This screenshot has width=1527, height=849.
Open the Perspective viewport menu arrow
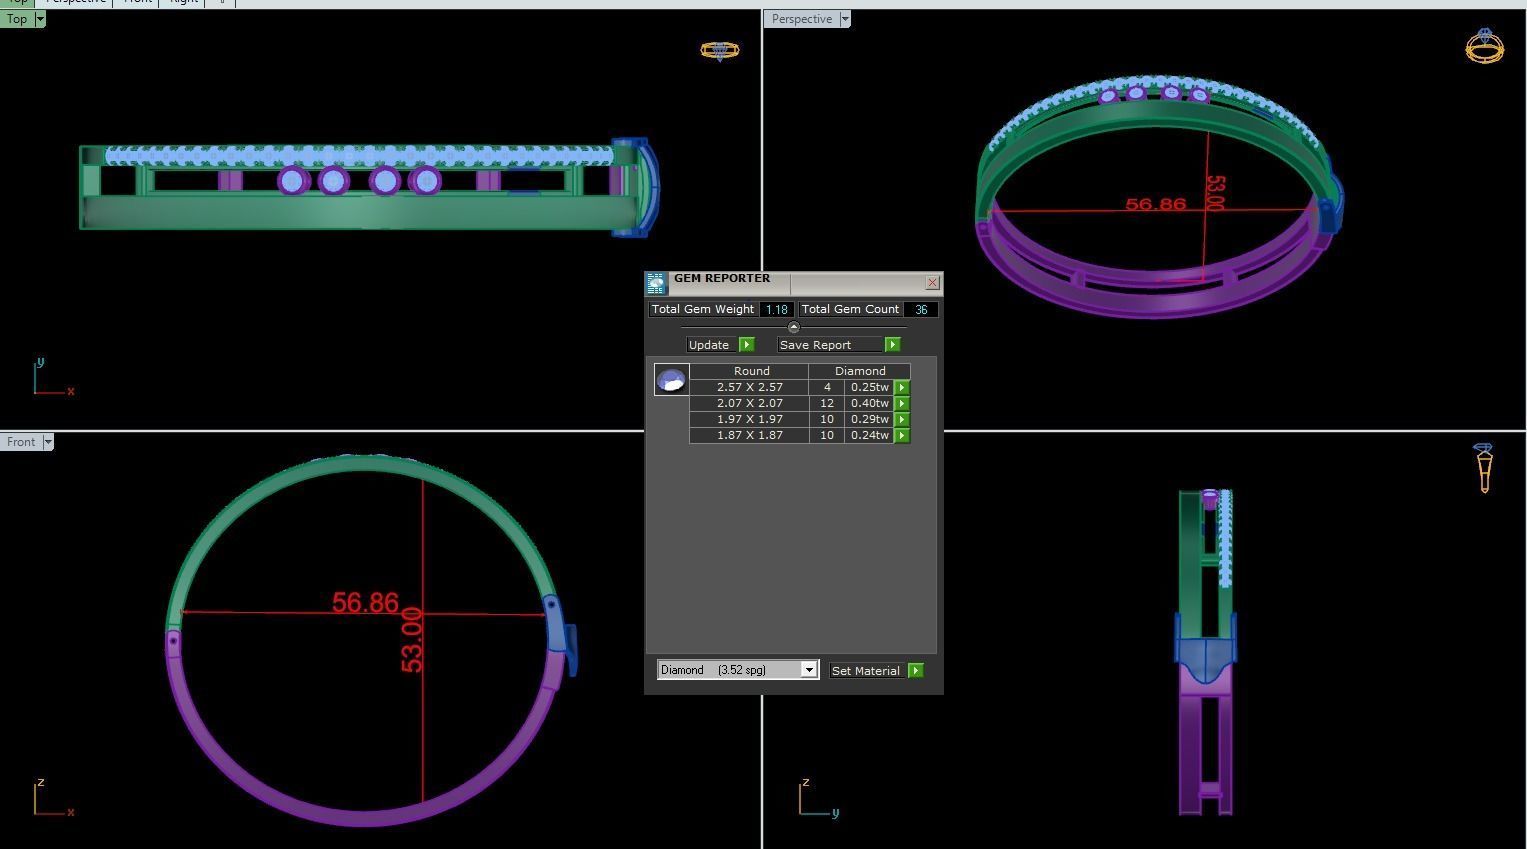coord(845,19)
